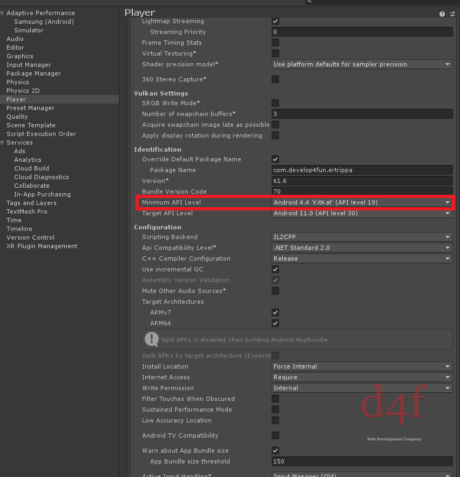Image resolution: width=460 pixels, height=477 pixels.
Task: Open Physics settings category
Action: pyautogui.click(x=18, y=82)
